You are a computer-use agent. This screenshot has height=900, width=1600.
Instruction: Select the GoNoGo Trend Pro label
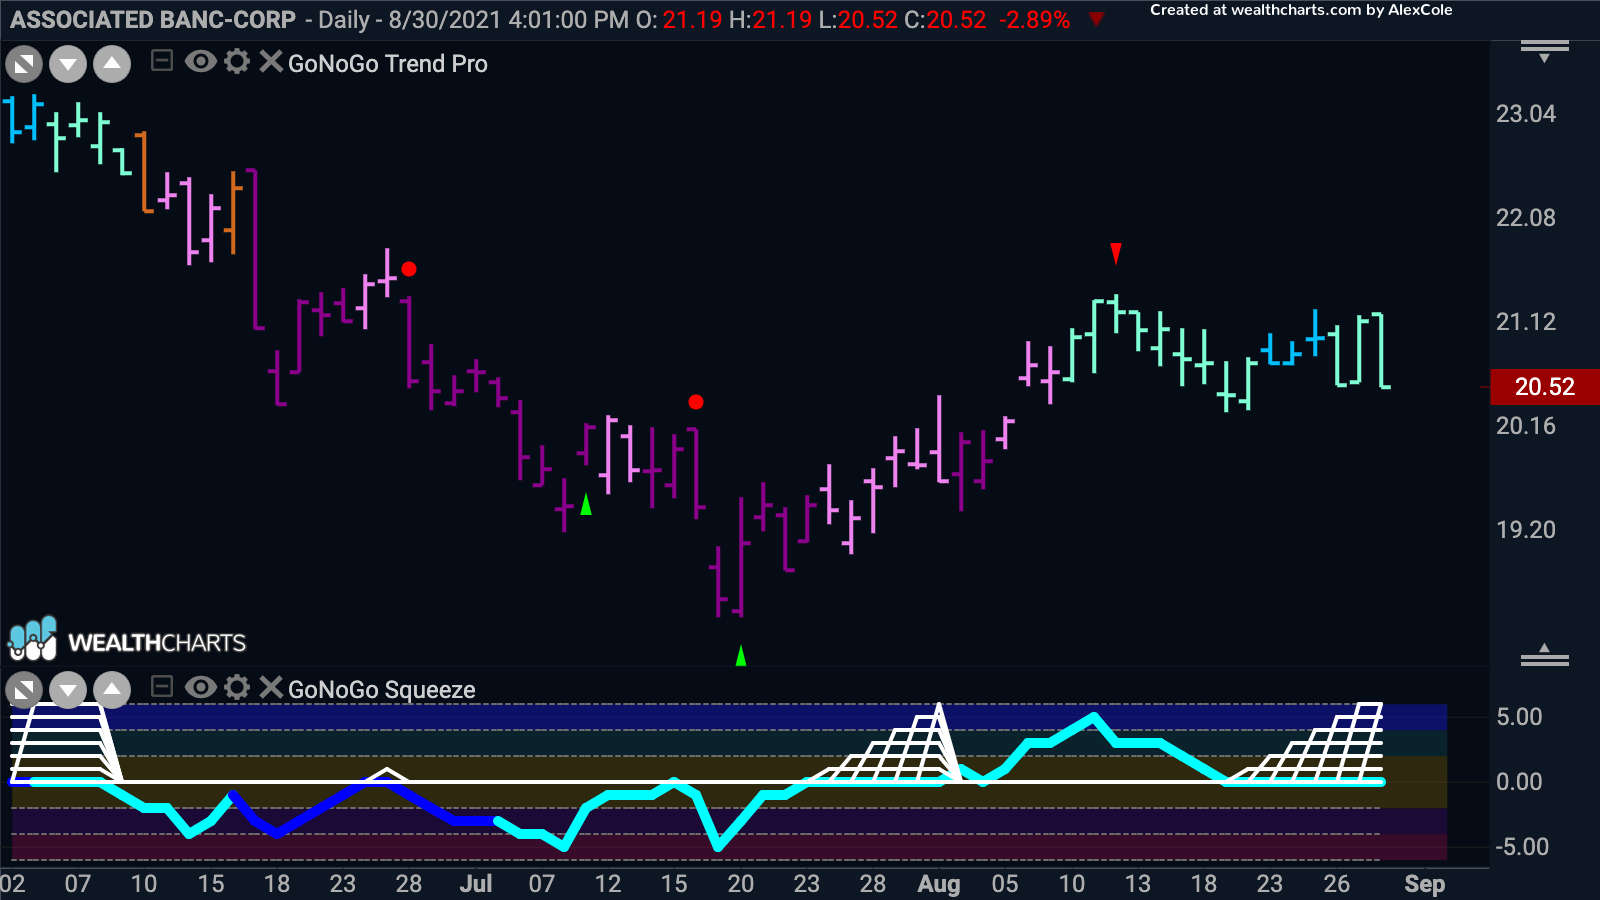tap(388, 64)
